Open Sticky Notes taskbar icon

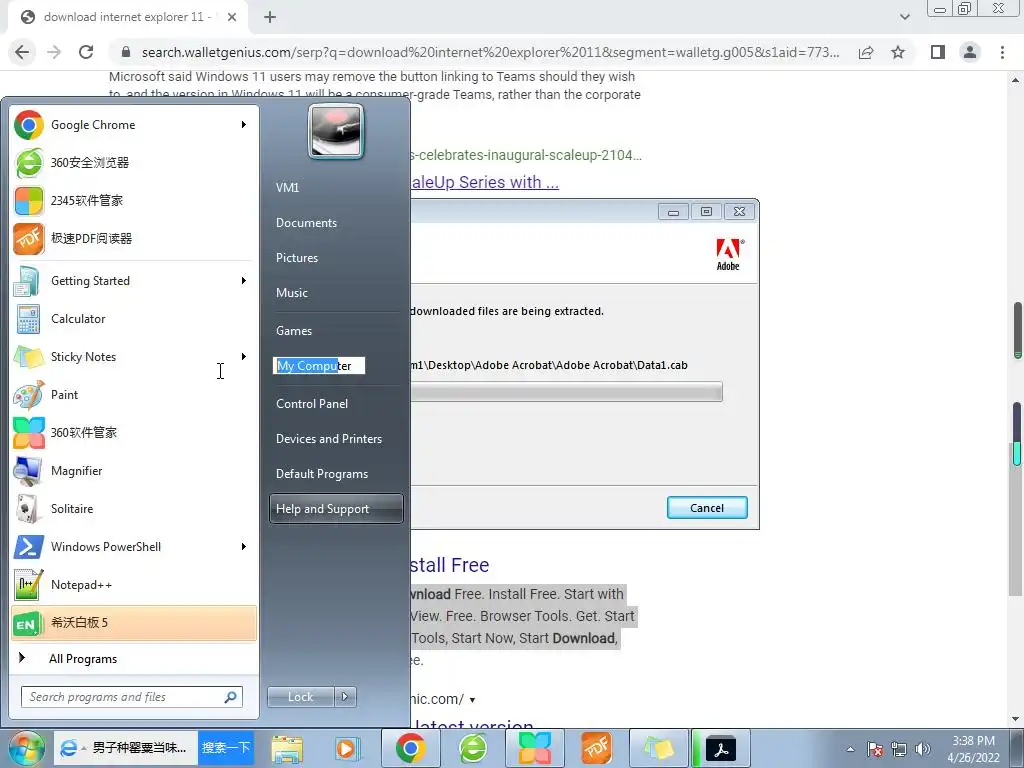click(659, 749)
